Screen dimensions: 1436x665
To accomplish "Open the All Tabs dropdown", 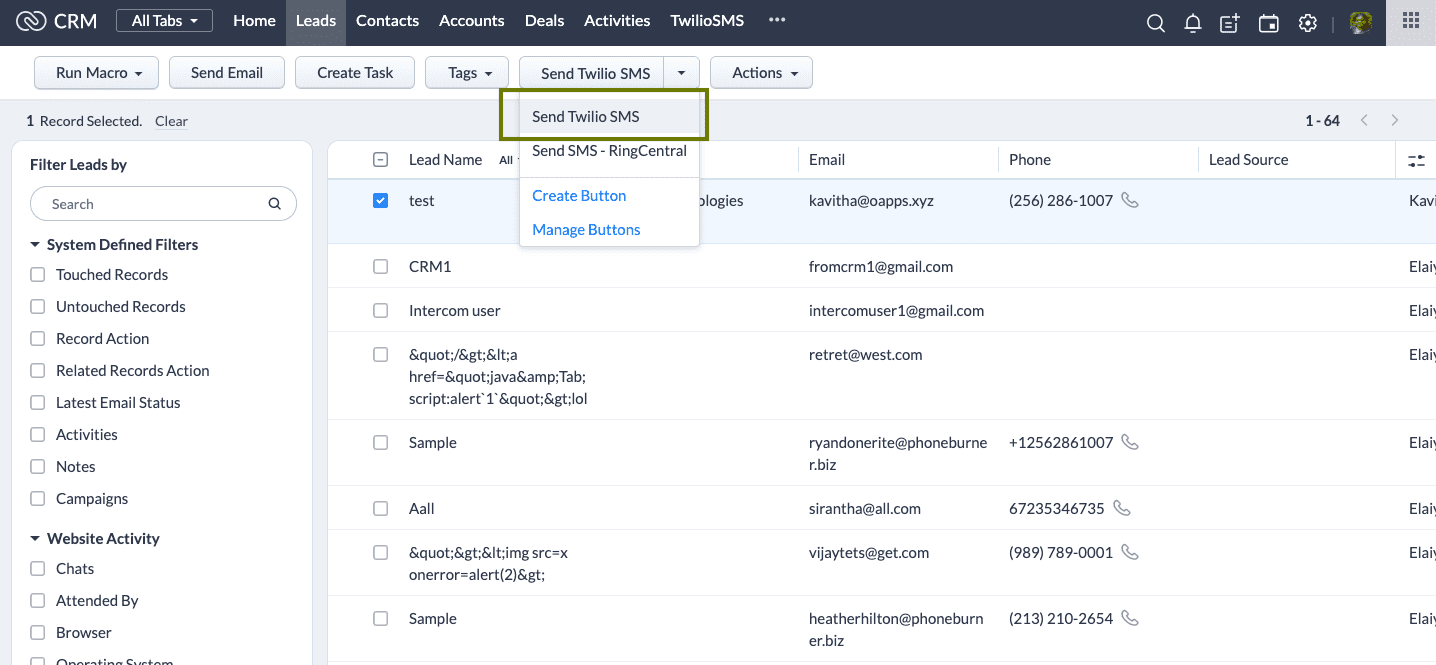I will (164, 21).
